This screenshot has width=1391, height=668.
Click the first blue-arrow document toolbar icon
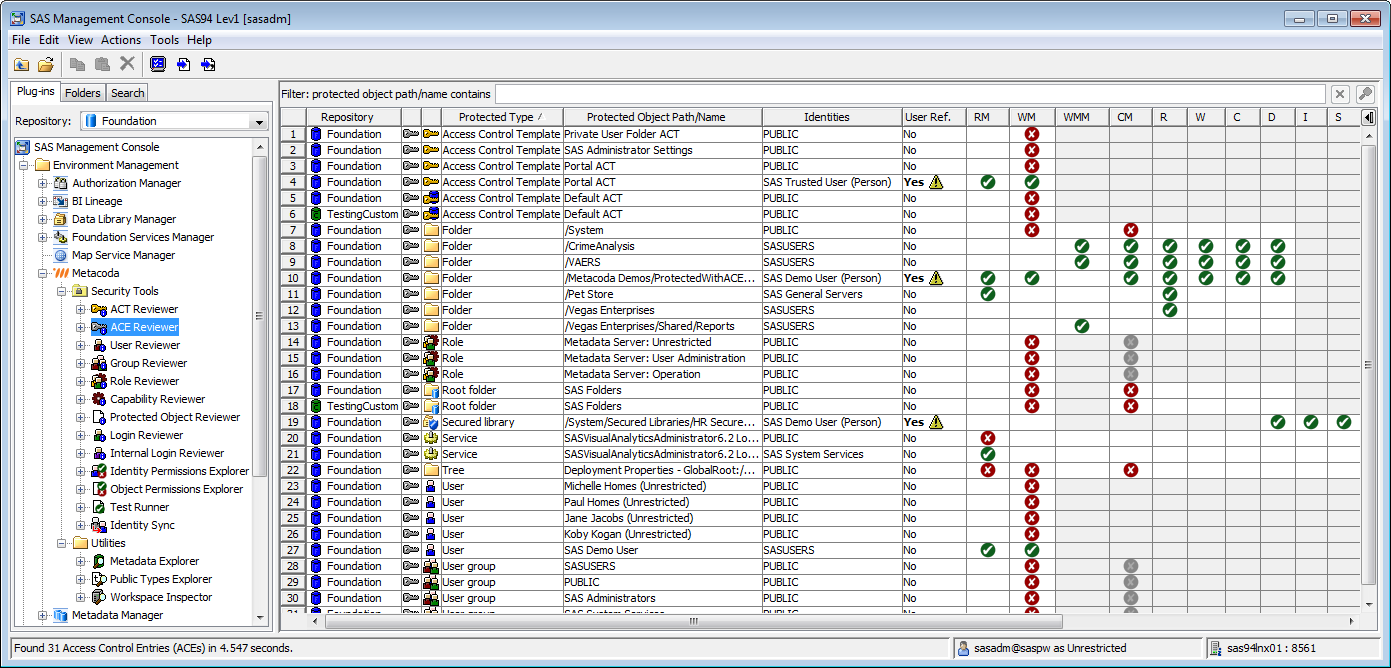pyautogui.click(x=183, y=65)
